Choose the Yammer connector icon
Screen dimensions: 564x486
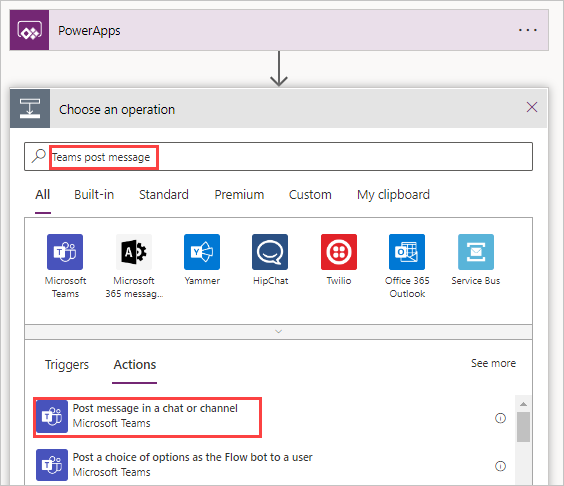click(202, 252)
